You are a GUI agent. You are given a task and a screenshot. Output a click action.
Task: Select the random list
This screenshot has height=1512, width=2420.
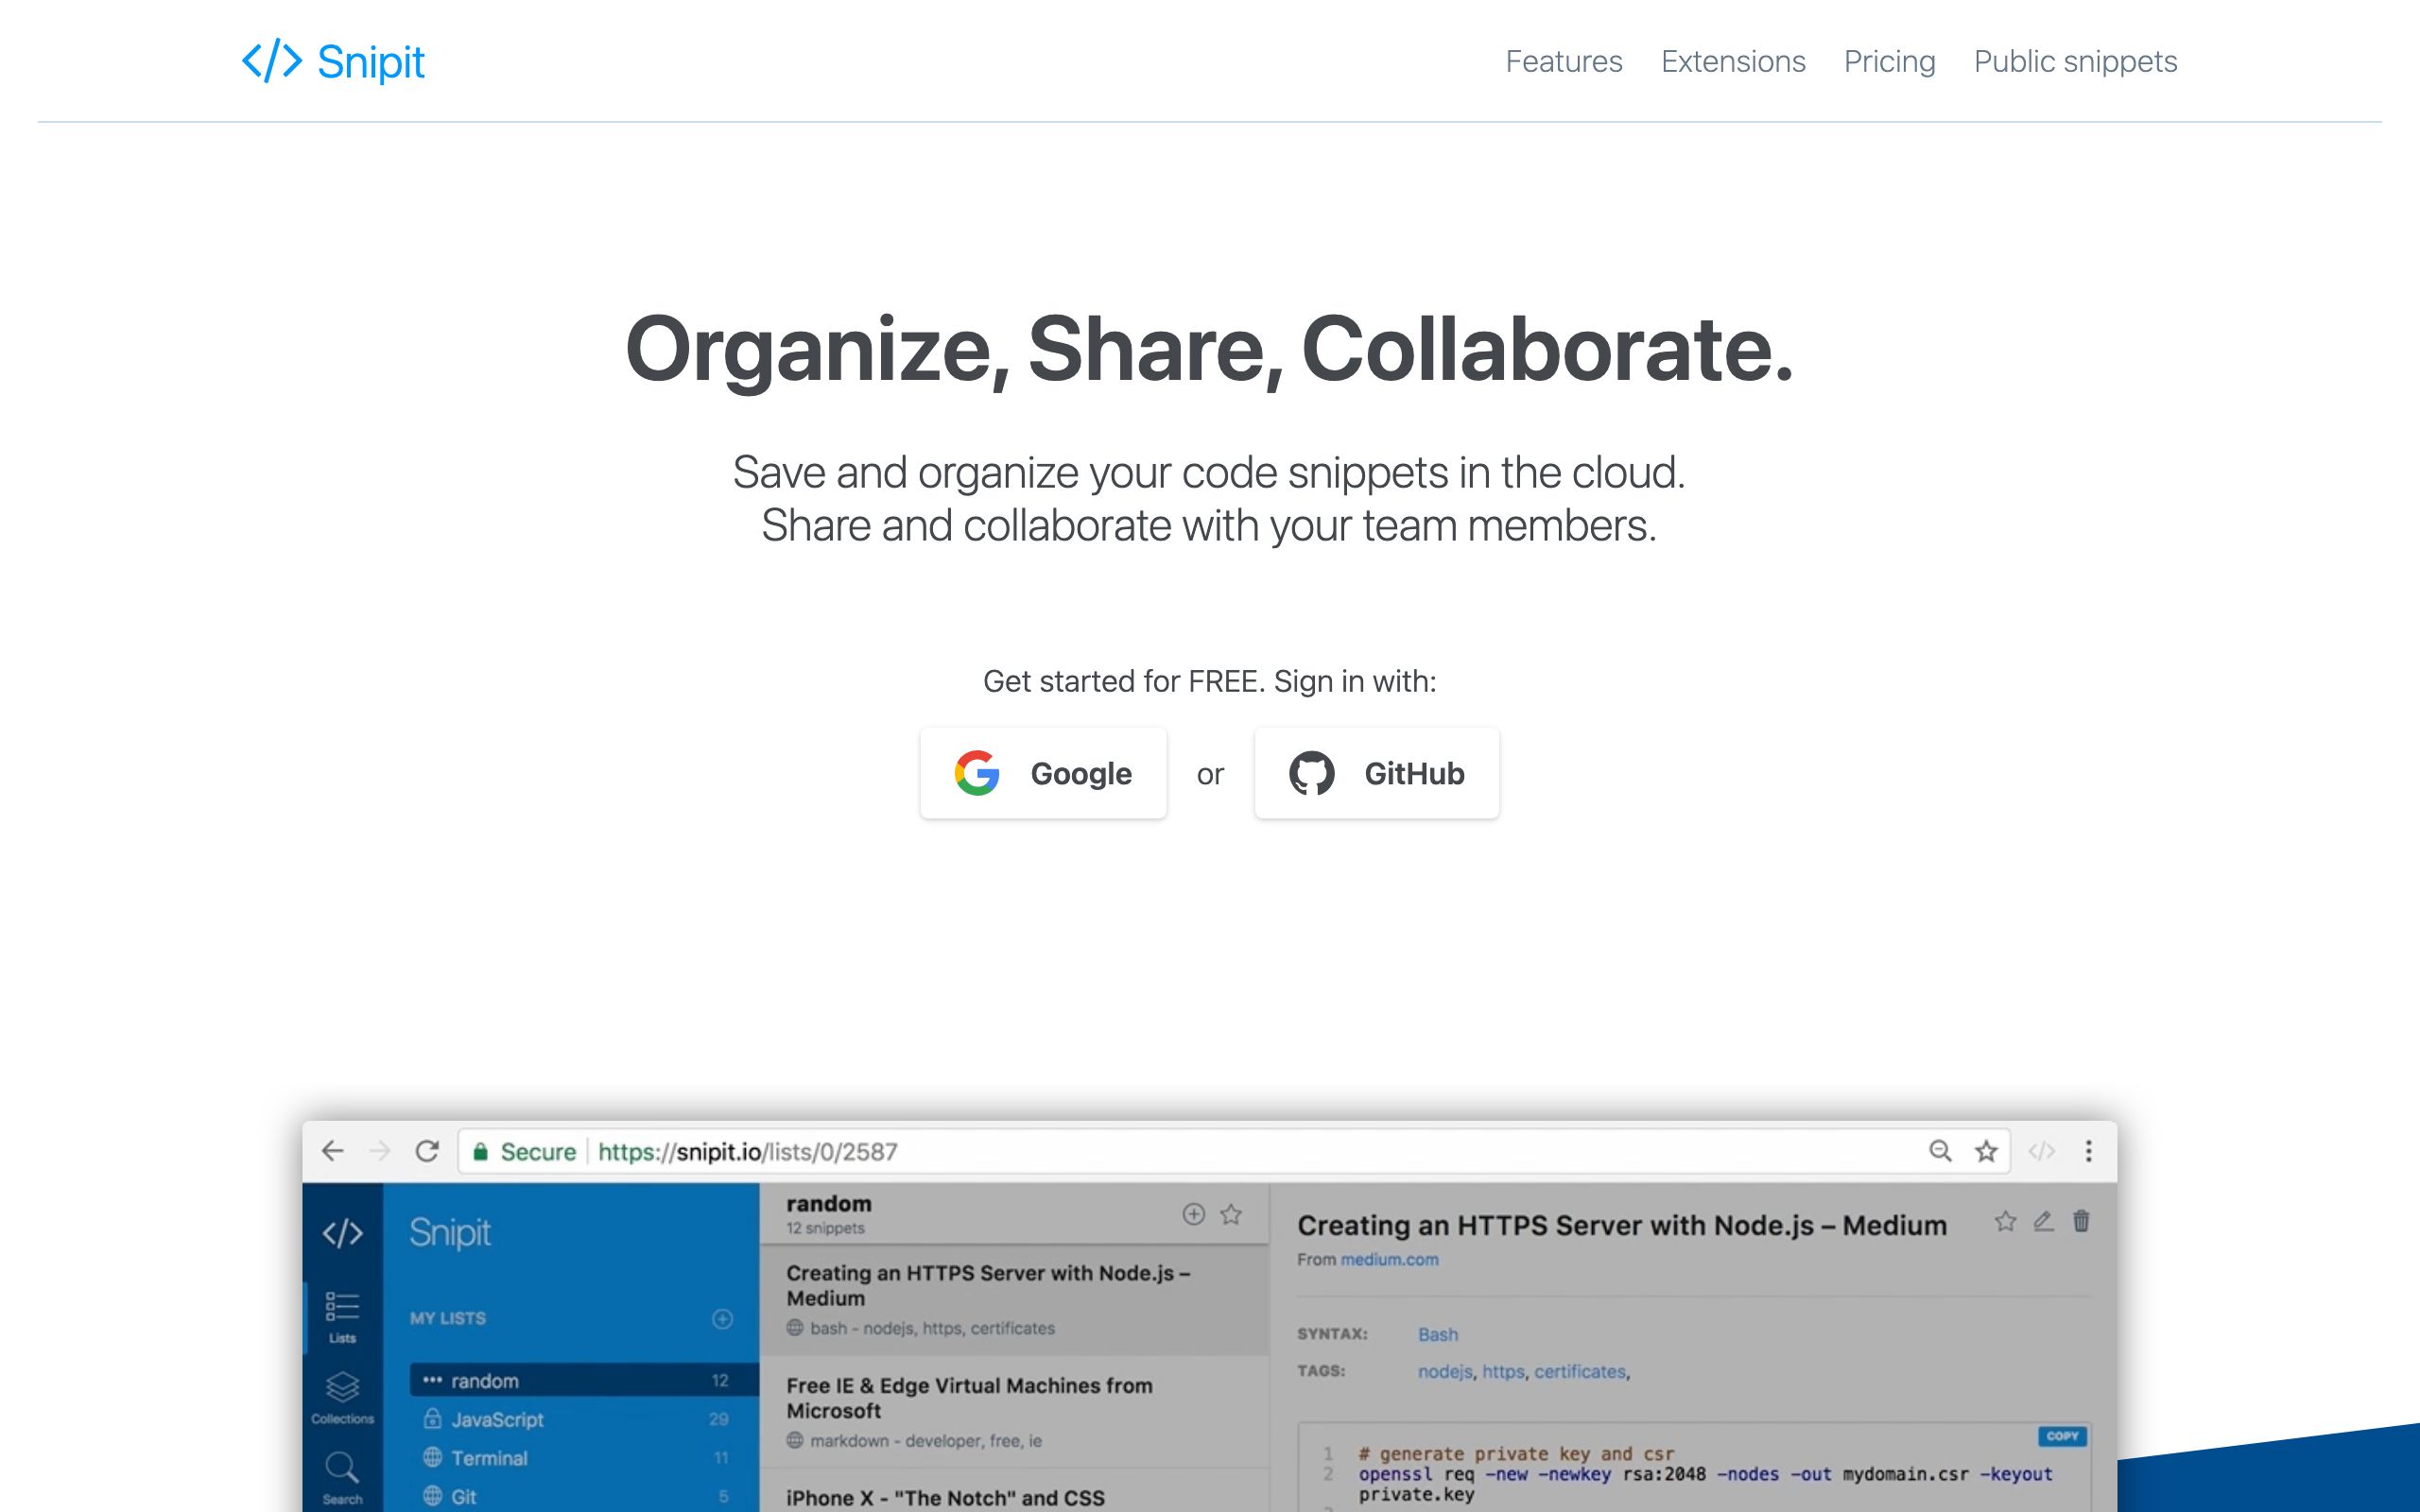(584, 1380)
